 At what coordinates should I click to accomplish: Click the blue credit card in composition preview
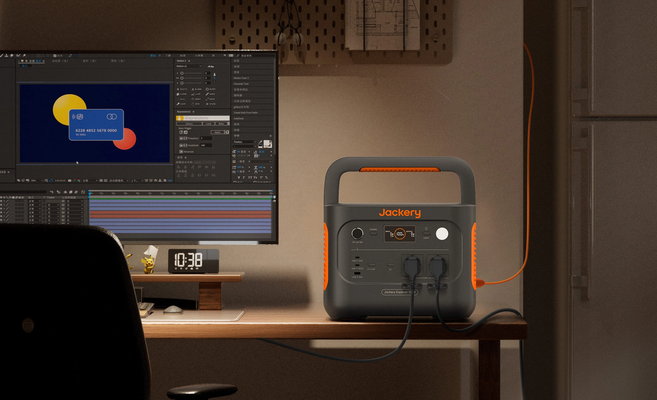click(96, 124)
